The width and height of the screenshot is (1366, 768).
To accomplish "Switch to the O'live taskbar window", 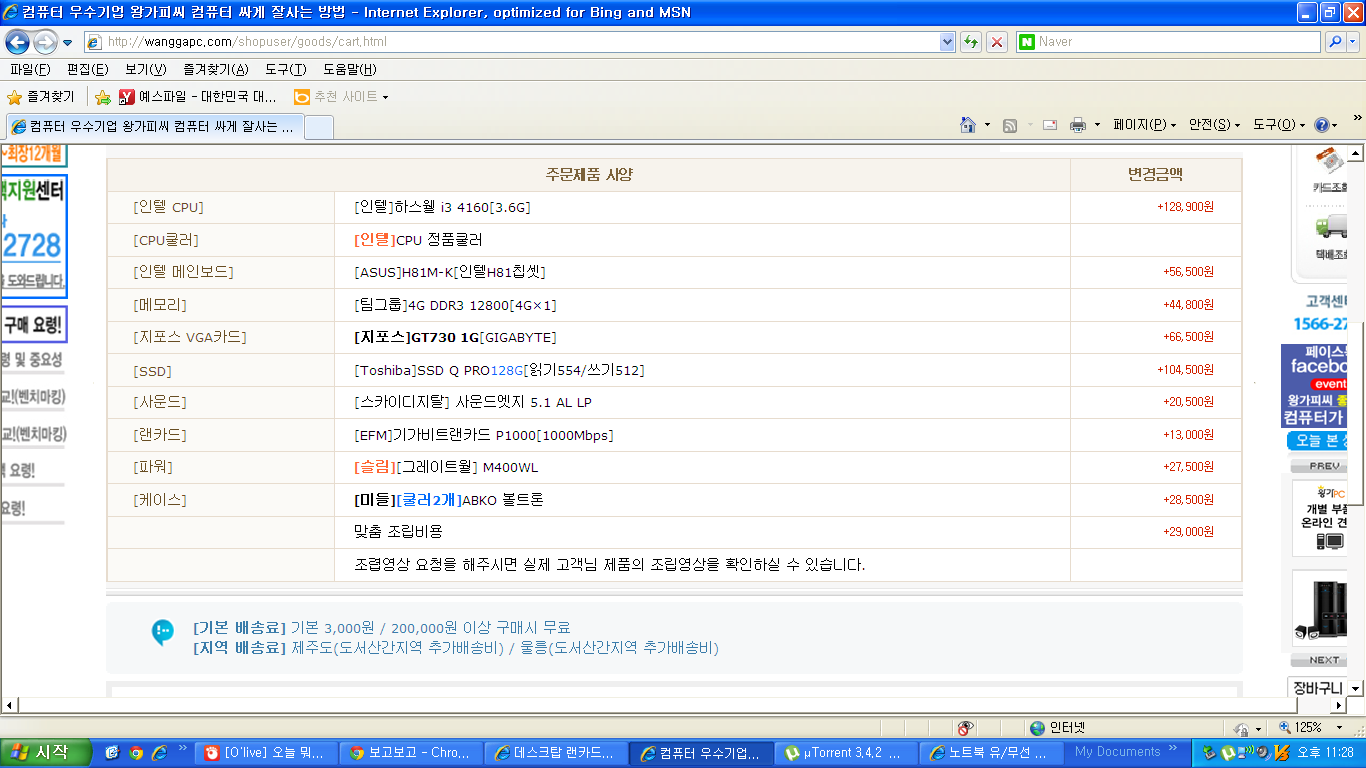I will point(265,753).
